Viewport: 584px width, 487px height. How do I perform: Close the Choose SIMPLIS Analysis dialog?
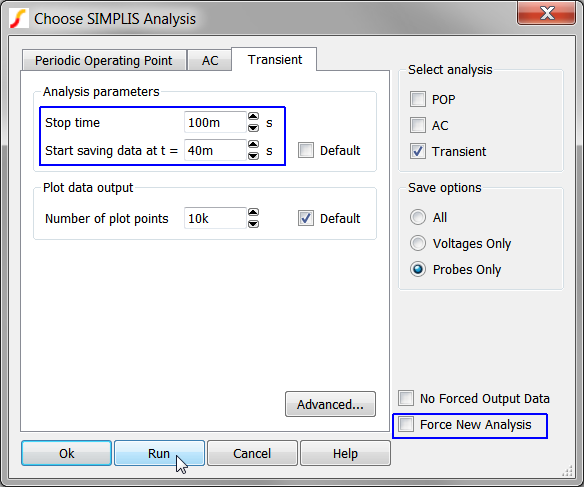546,13
